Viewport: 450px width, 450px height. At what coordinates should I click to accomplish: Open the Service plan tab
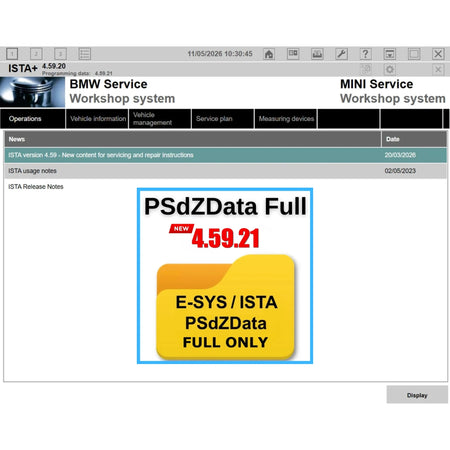coord(223,119)
